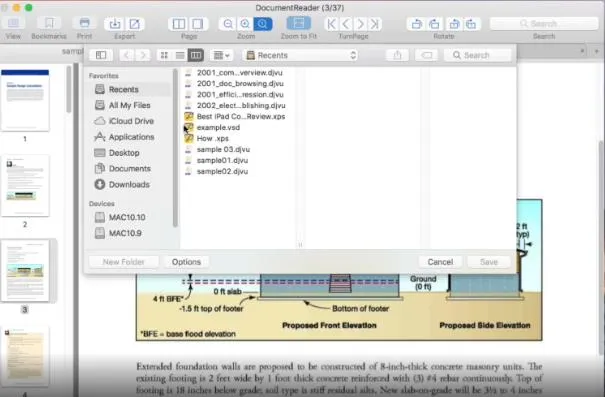Zoom in with the plus magnifier icon

(x=245, y=24)
